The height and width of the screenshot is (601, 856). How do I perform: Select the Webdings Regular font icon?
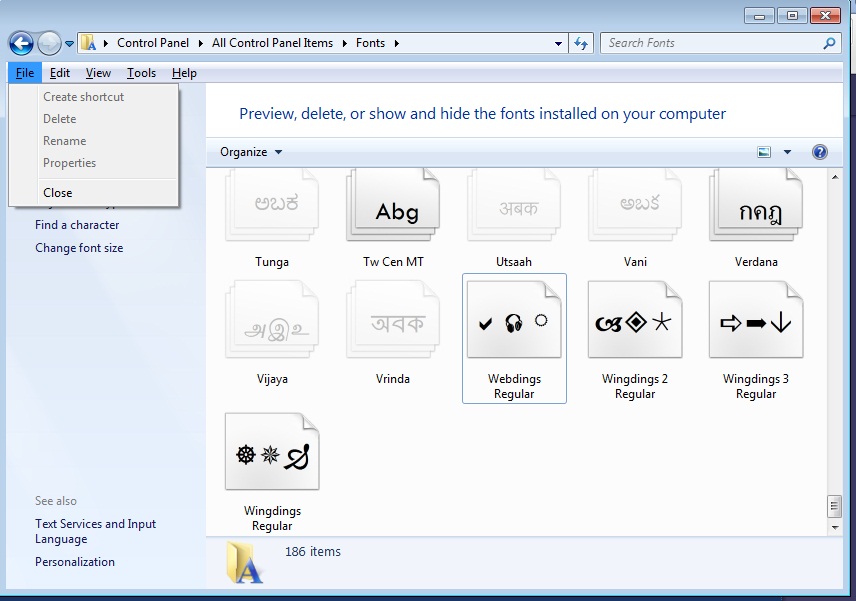click(514, 319)
